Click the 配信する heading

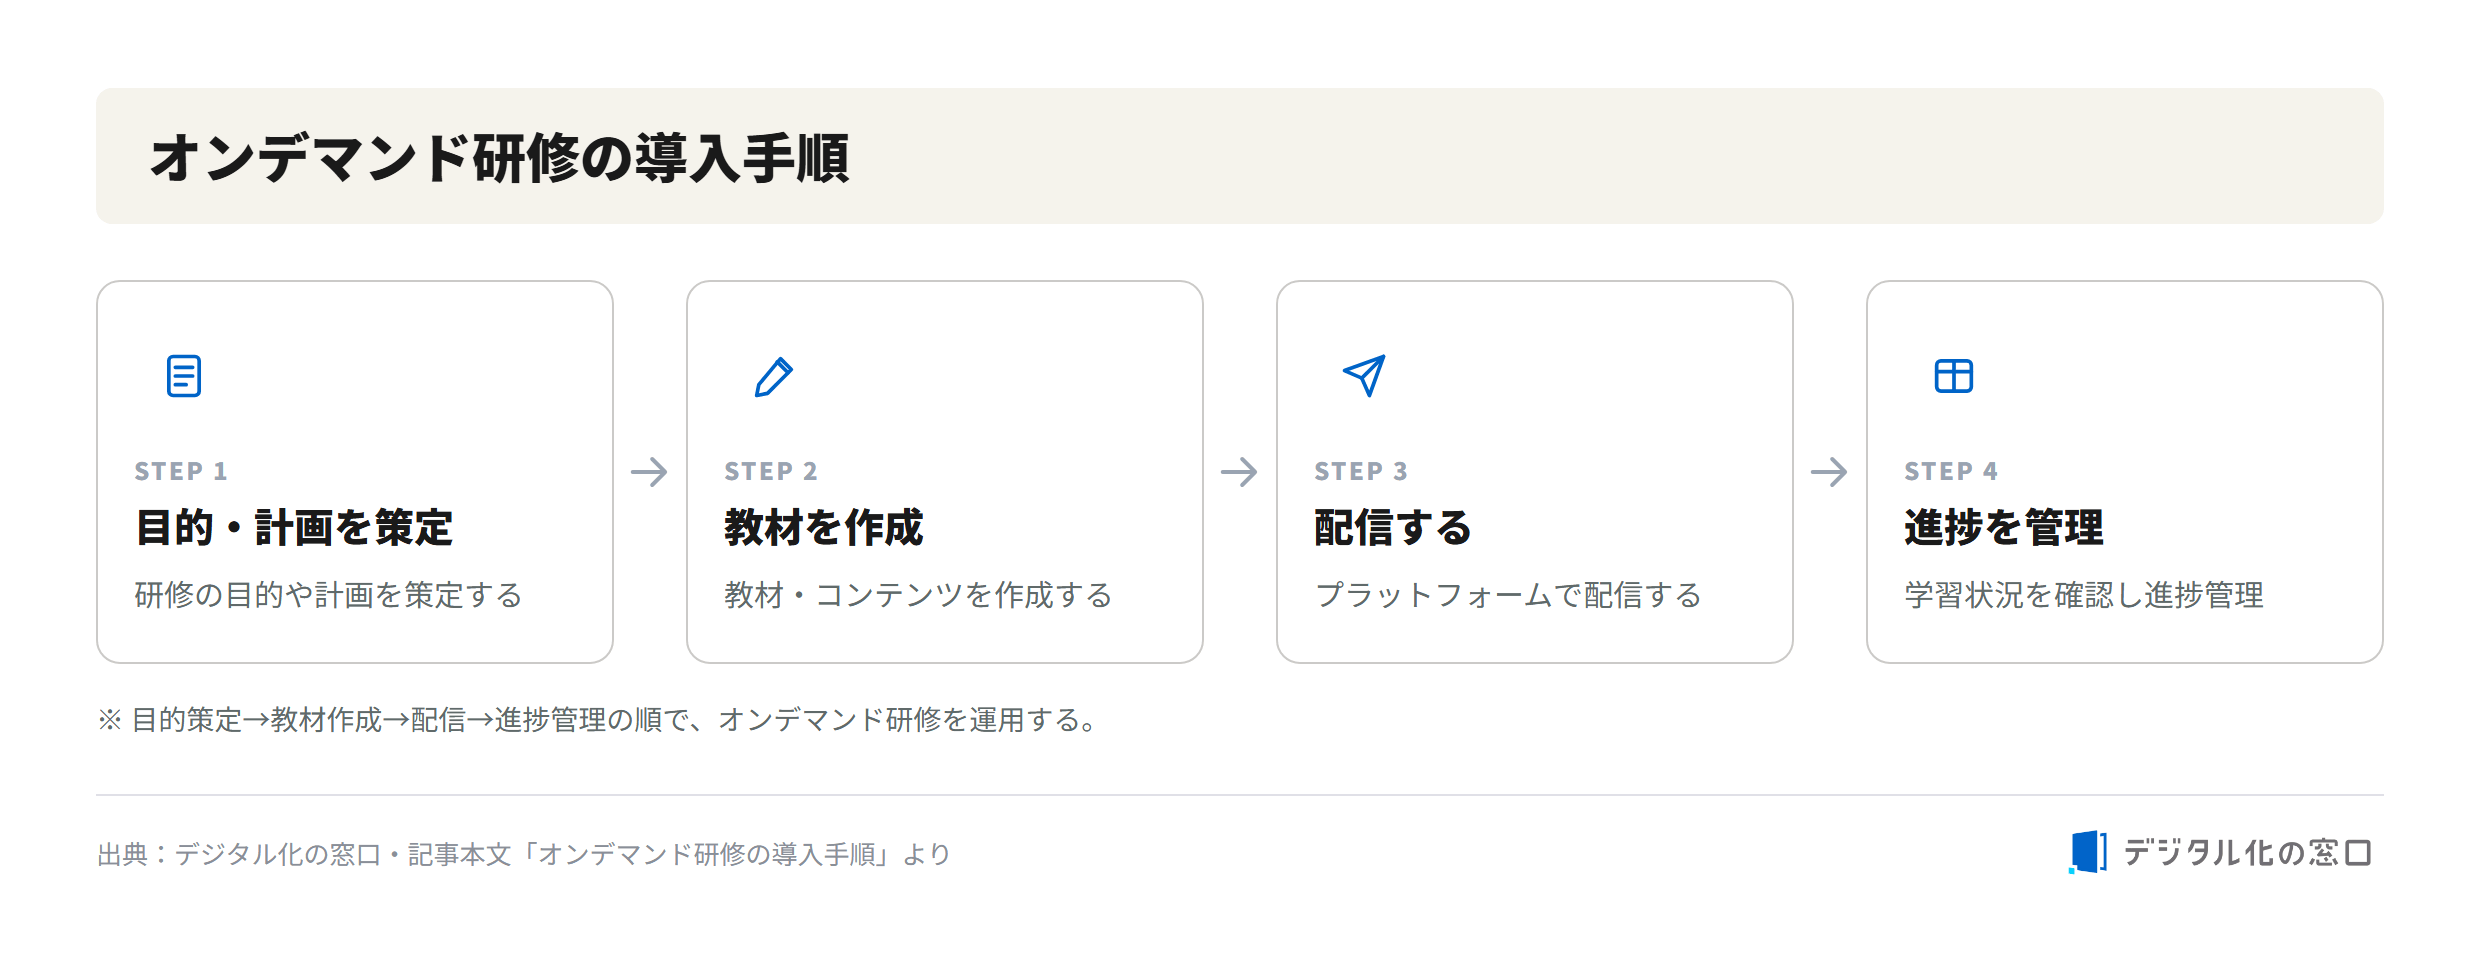pos(1393,528)
